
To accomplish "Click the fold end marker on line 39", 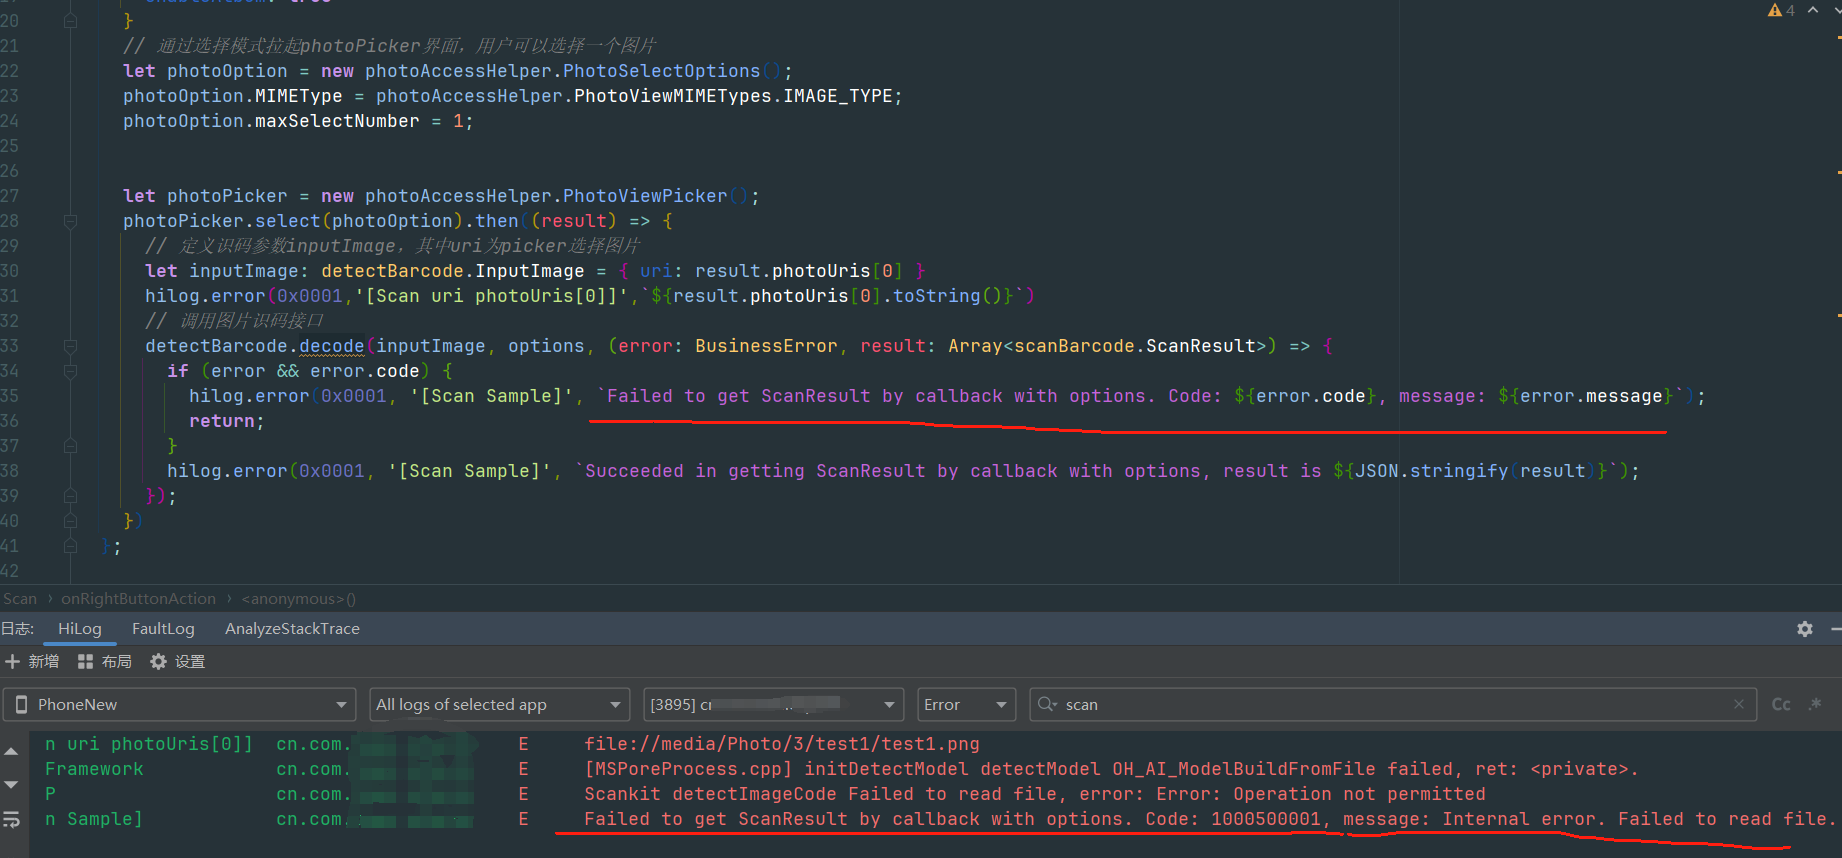I will pyautogui.click(x=70, y=496).
